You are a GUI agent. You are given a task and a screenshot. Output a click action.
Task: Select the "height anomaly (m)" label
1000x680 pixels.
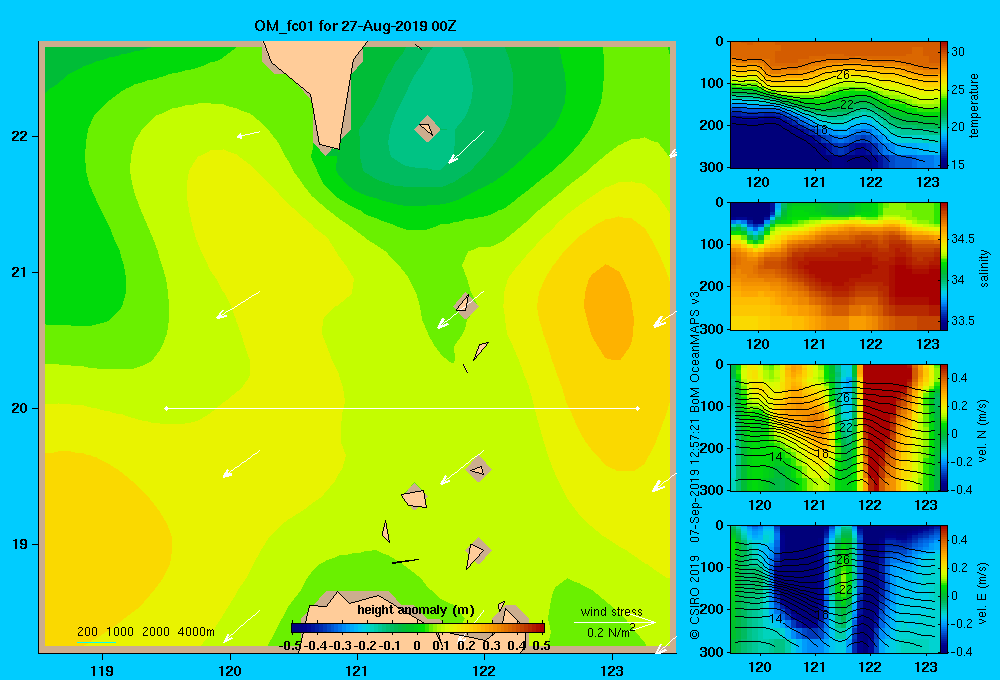point(416,610)
